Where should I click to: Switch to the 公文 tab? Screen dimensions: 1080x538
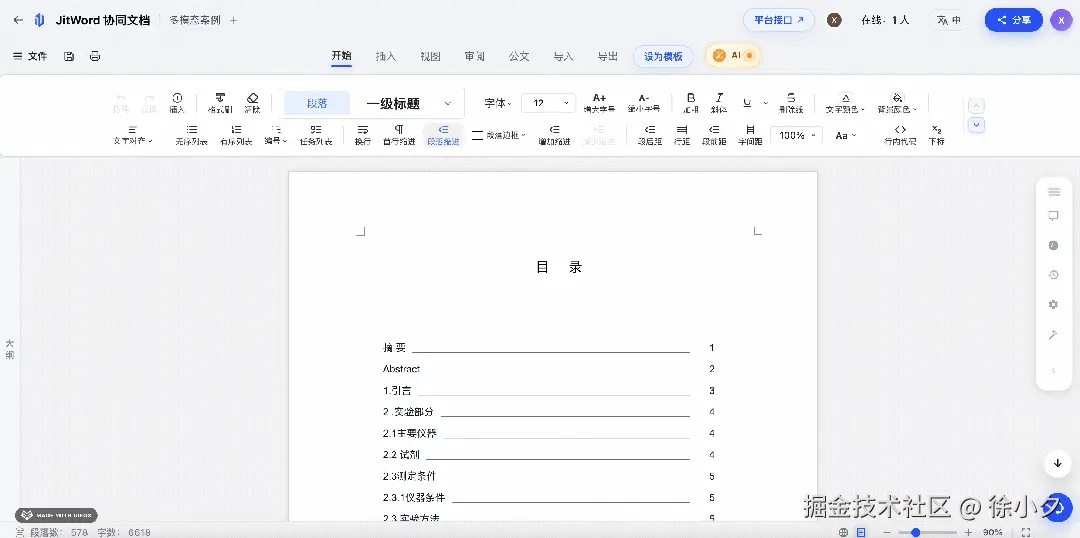(519, 56)
